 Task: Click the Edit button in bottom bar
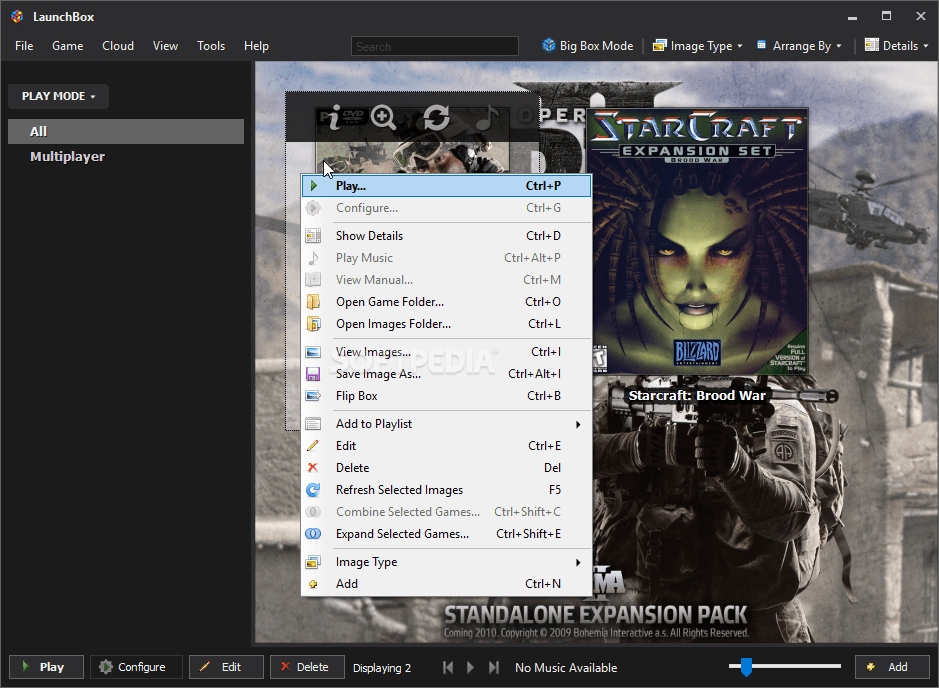226,667
